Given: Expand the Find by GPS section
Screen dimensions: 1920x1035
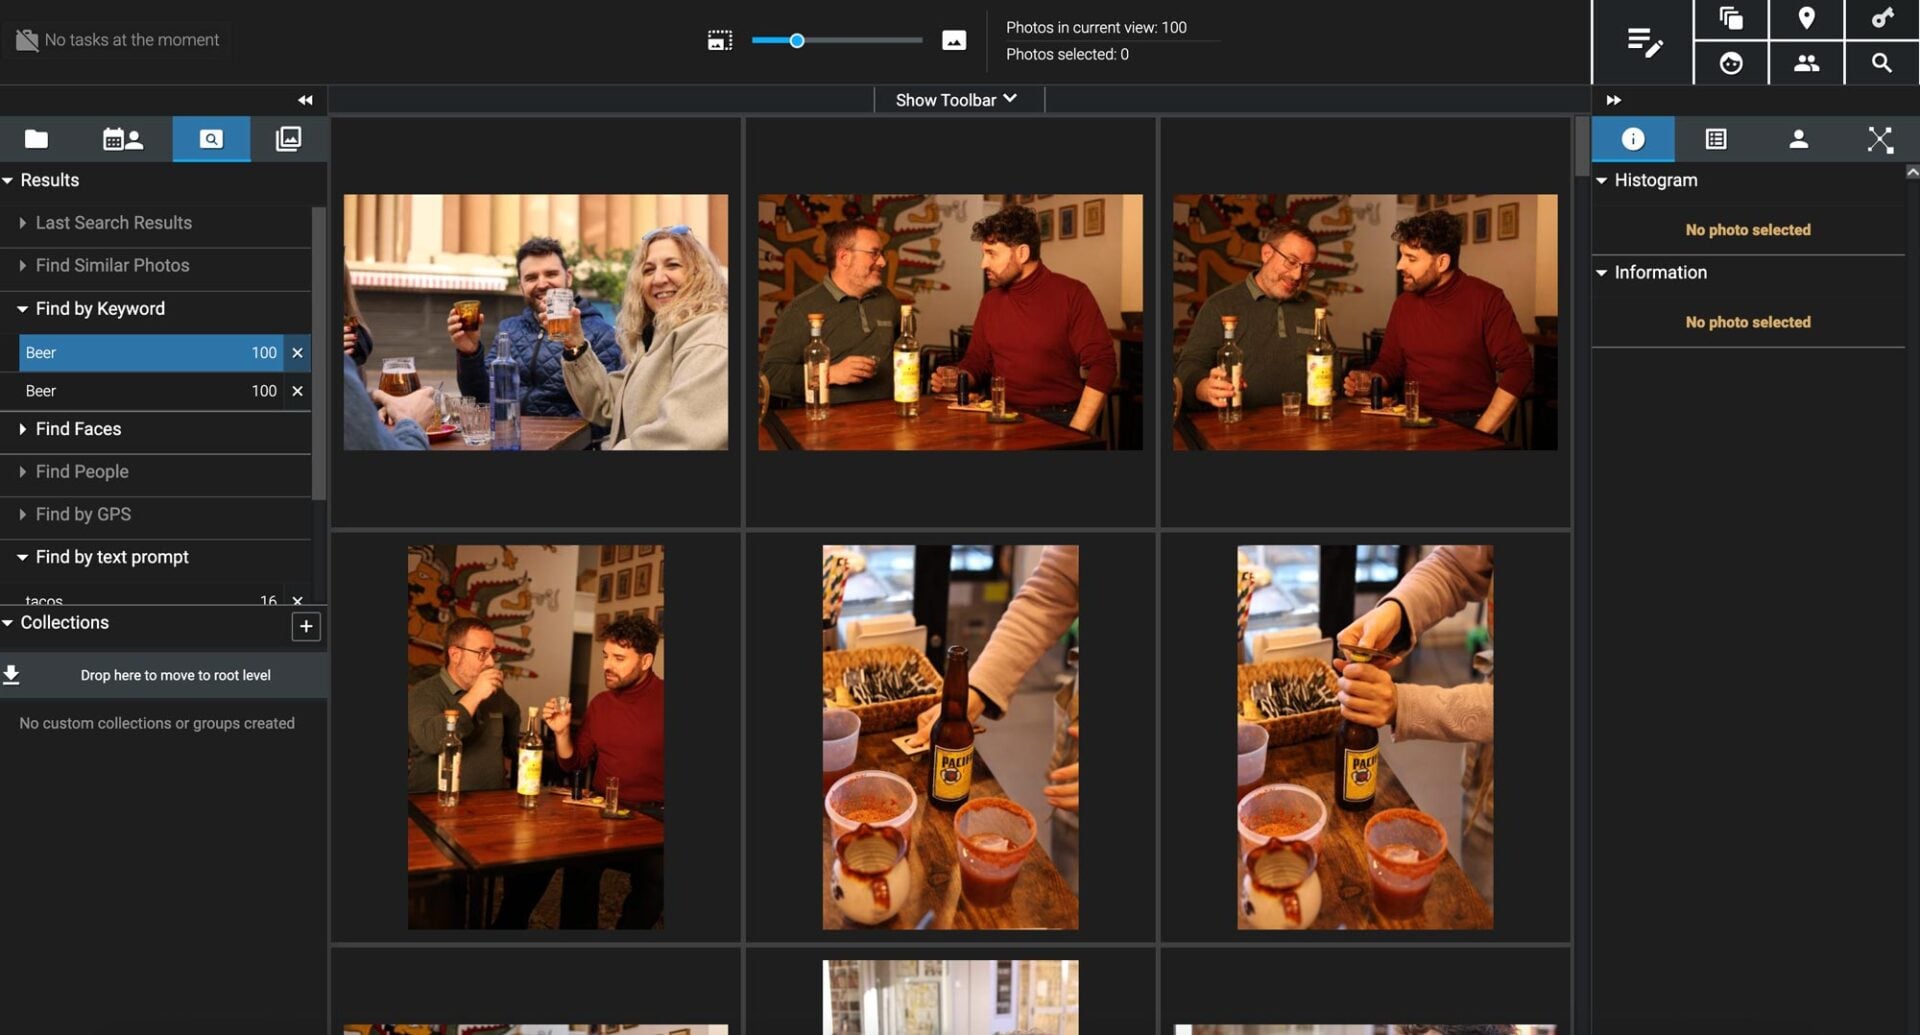Looking at the screenshot, I should (x=22, y=514).
